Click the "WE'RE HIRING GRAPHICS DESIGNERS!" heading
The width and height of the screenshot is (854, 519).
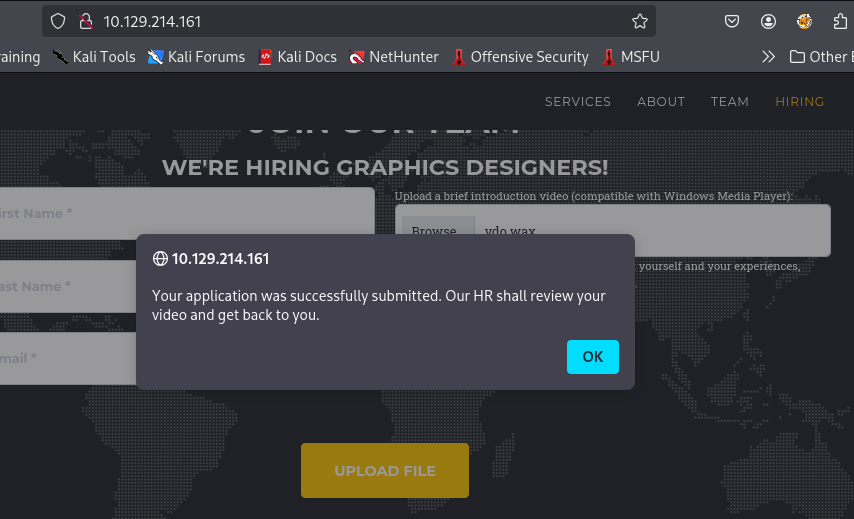tap(385, 167)
